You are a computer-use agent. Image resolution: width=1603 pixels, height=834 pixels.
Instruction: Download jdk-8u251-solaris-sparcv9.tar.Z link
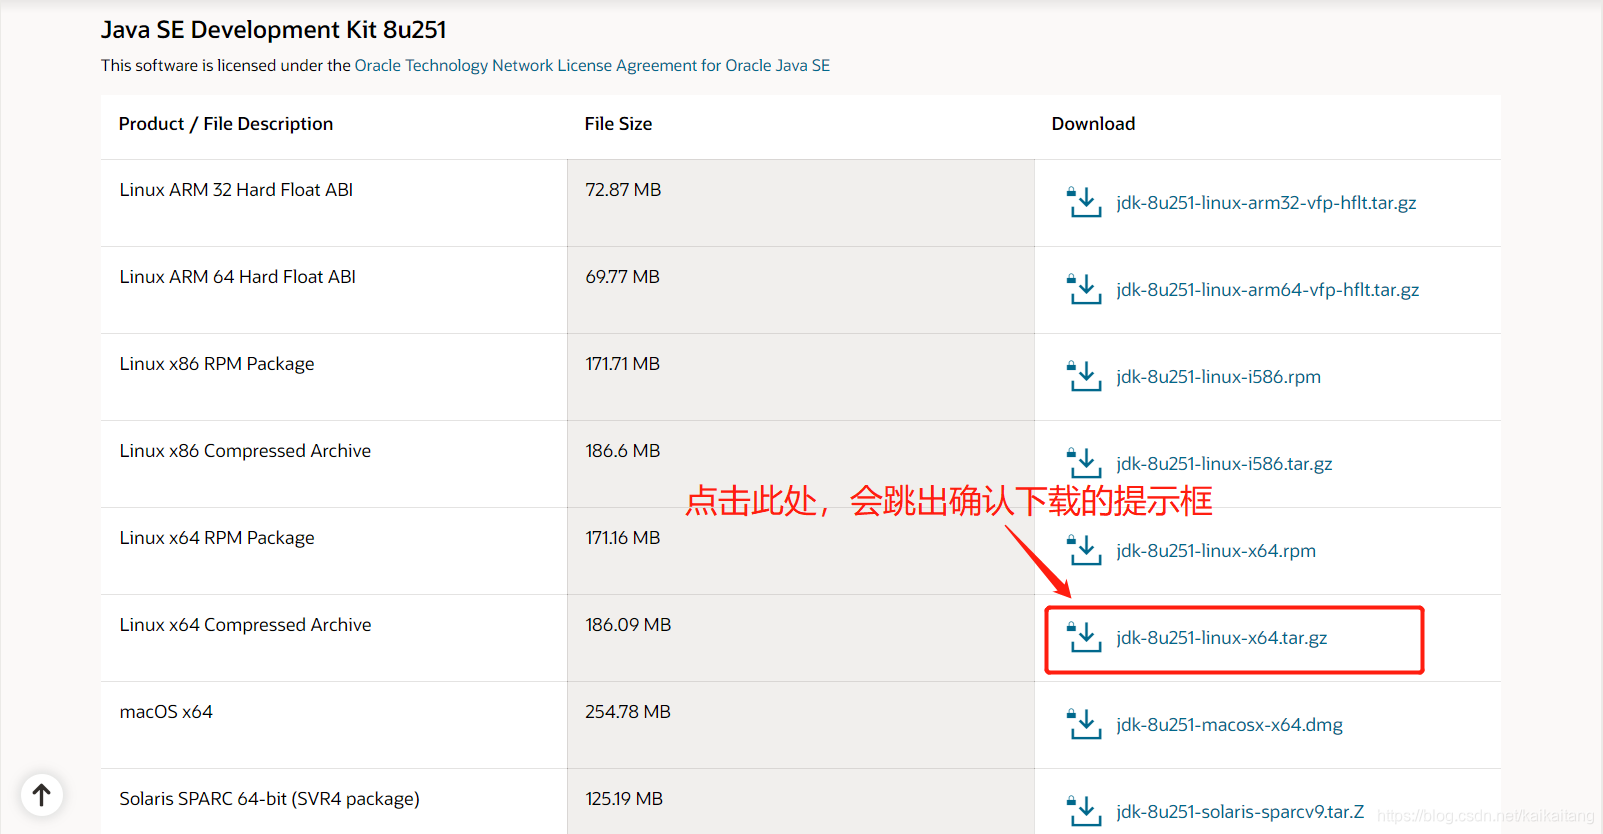pyautogui.click(x=1240, y=811)
